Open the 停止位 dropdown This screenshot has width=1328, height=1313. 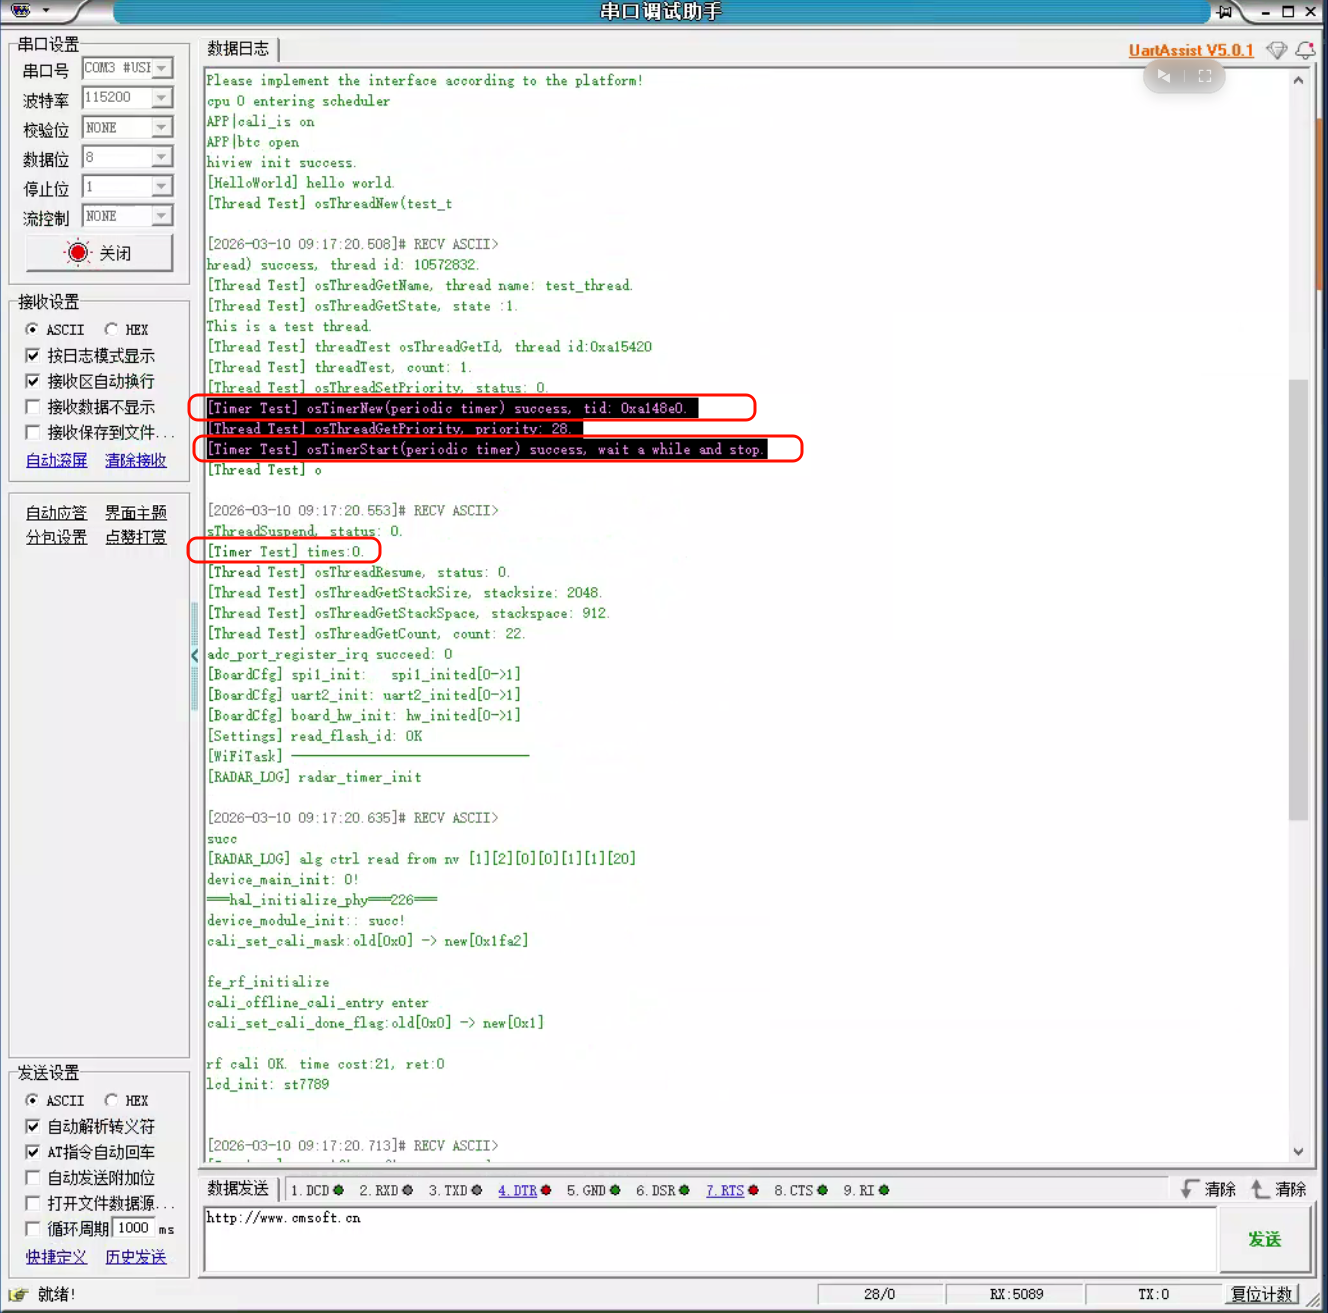(x=162, y=186)
